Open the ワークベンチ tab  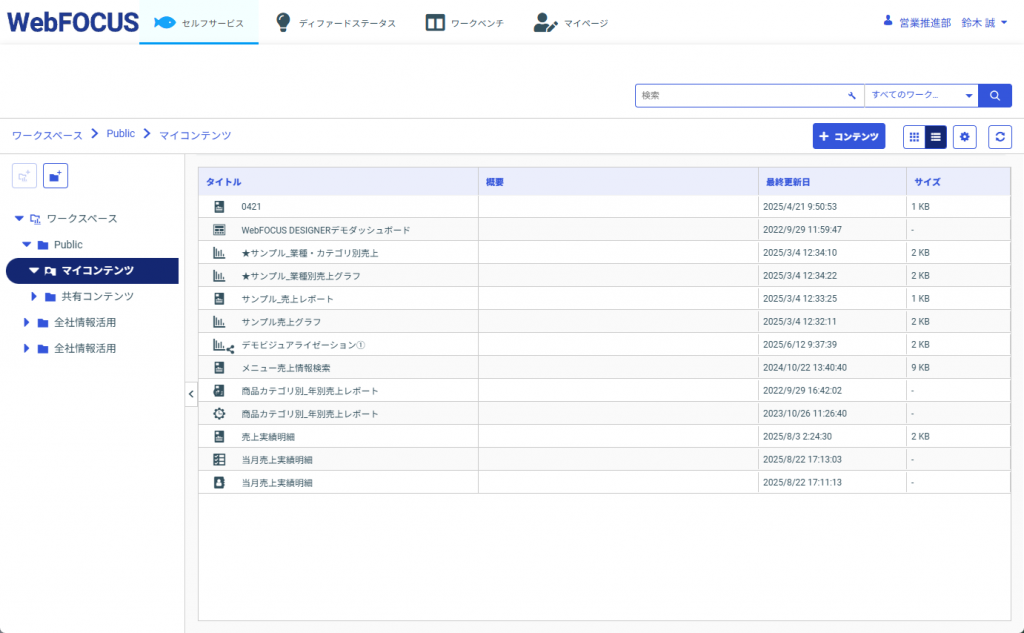coord(464,22)
